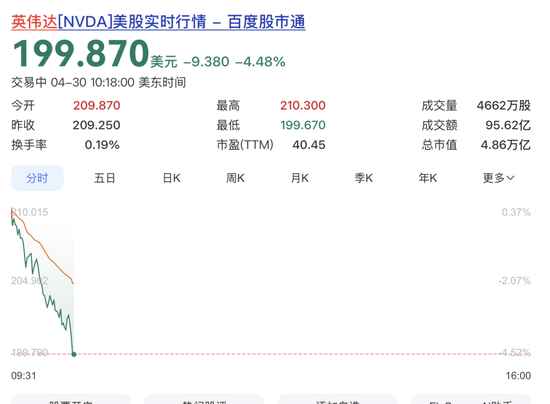Click the trading status 交易中 04-30 10:18:00 line
Viewport: 550px width, 404px height.
pos(99,82)
